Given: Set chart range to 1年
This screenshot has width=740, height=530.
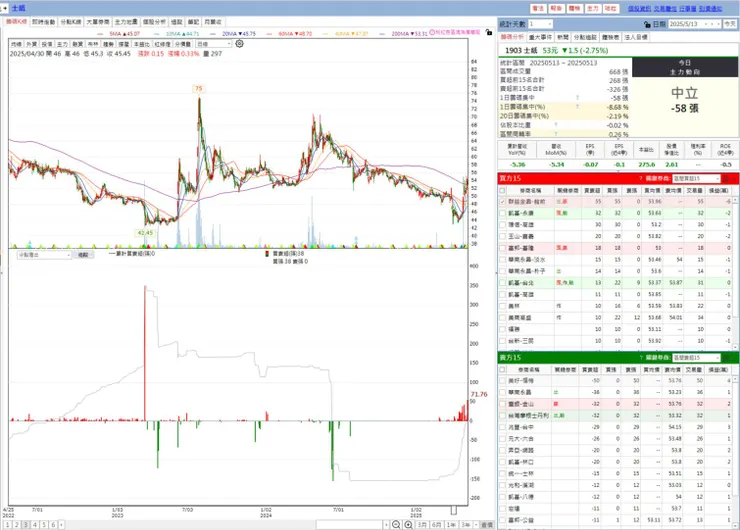Looking at the screenshot, I should 451,525.
